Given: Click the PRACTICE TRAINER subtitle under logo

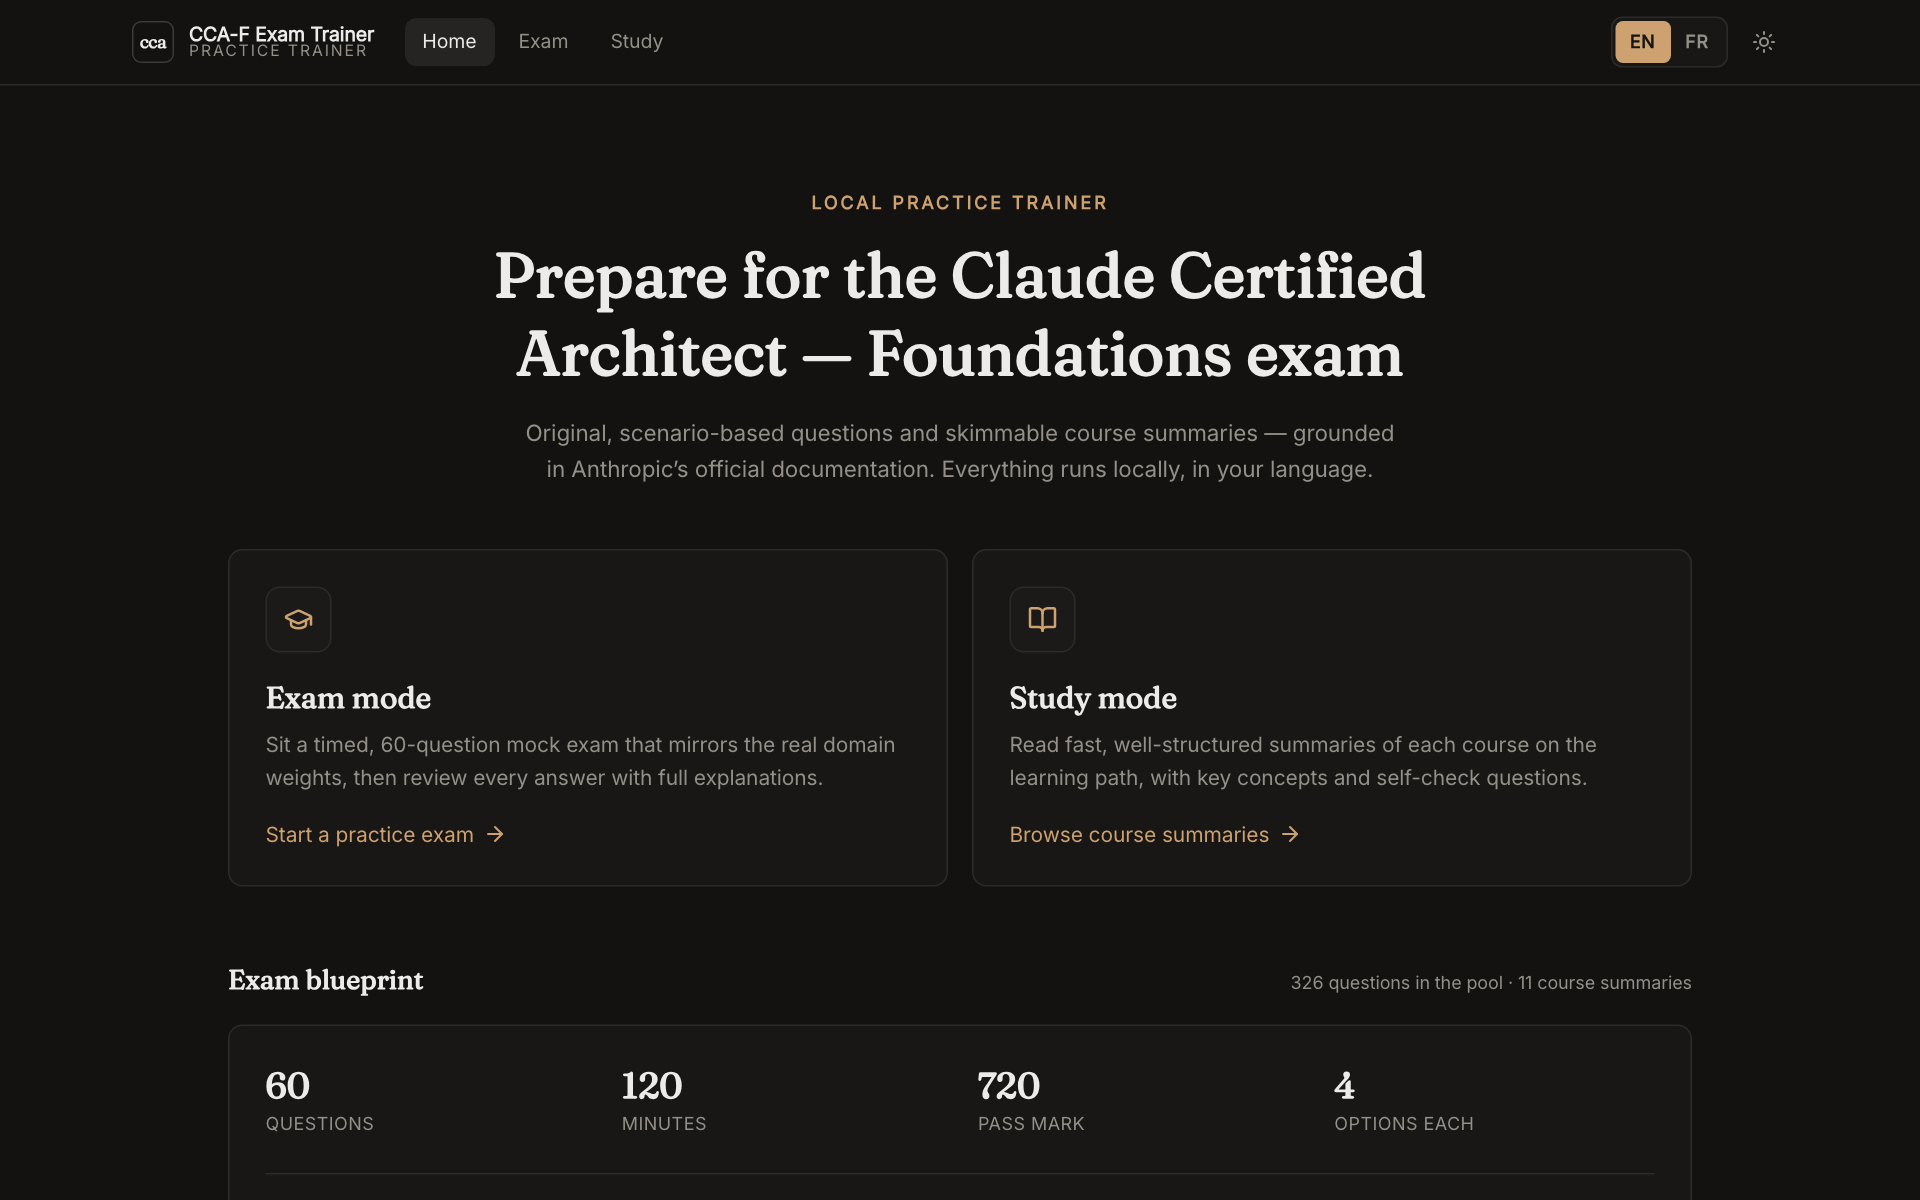Looking at the screenshot, I should click(x=278, y=51).
